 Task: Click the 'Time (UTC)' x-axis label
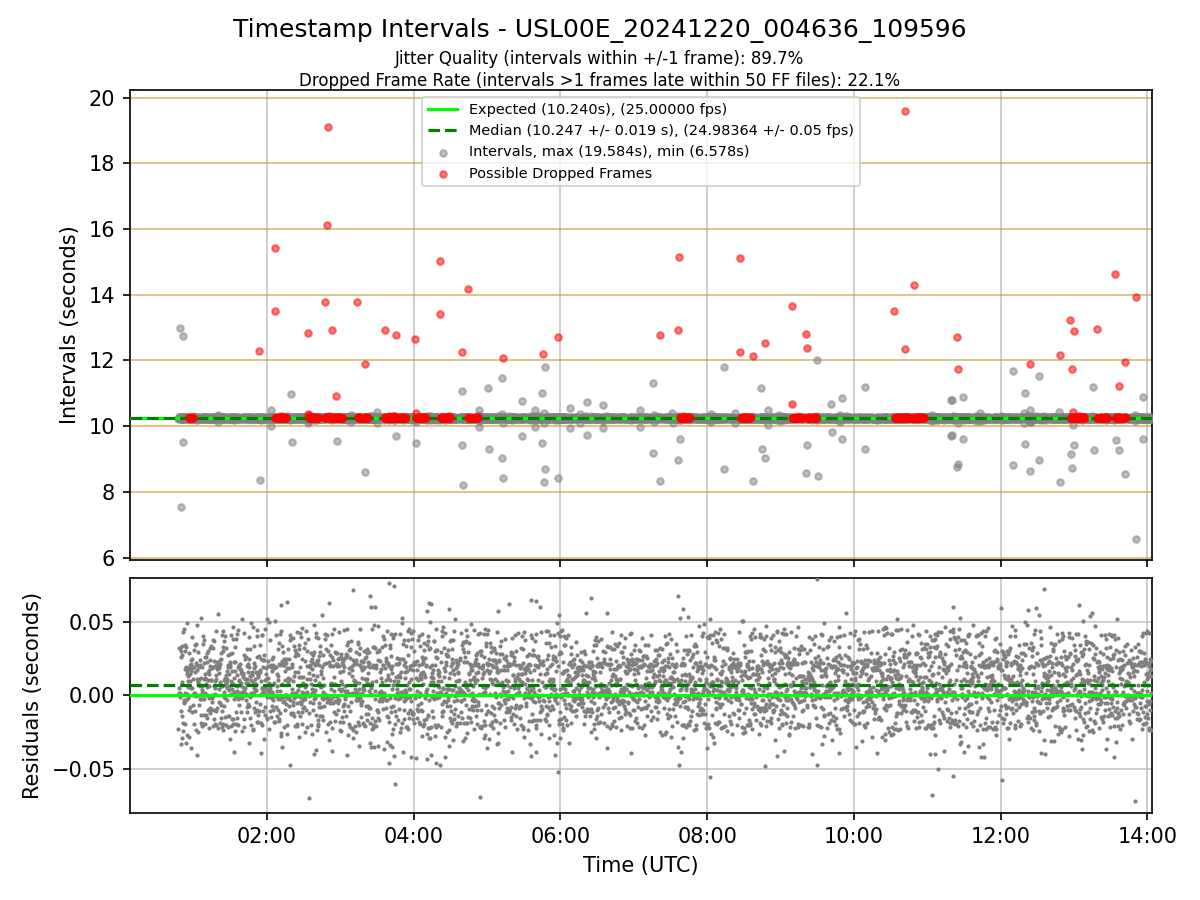pos(640,865)
